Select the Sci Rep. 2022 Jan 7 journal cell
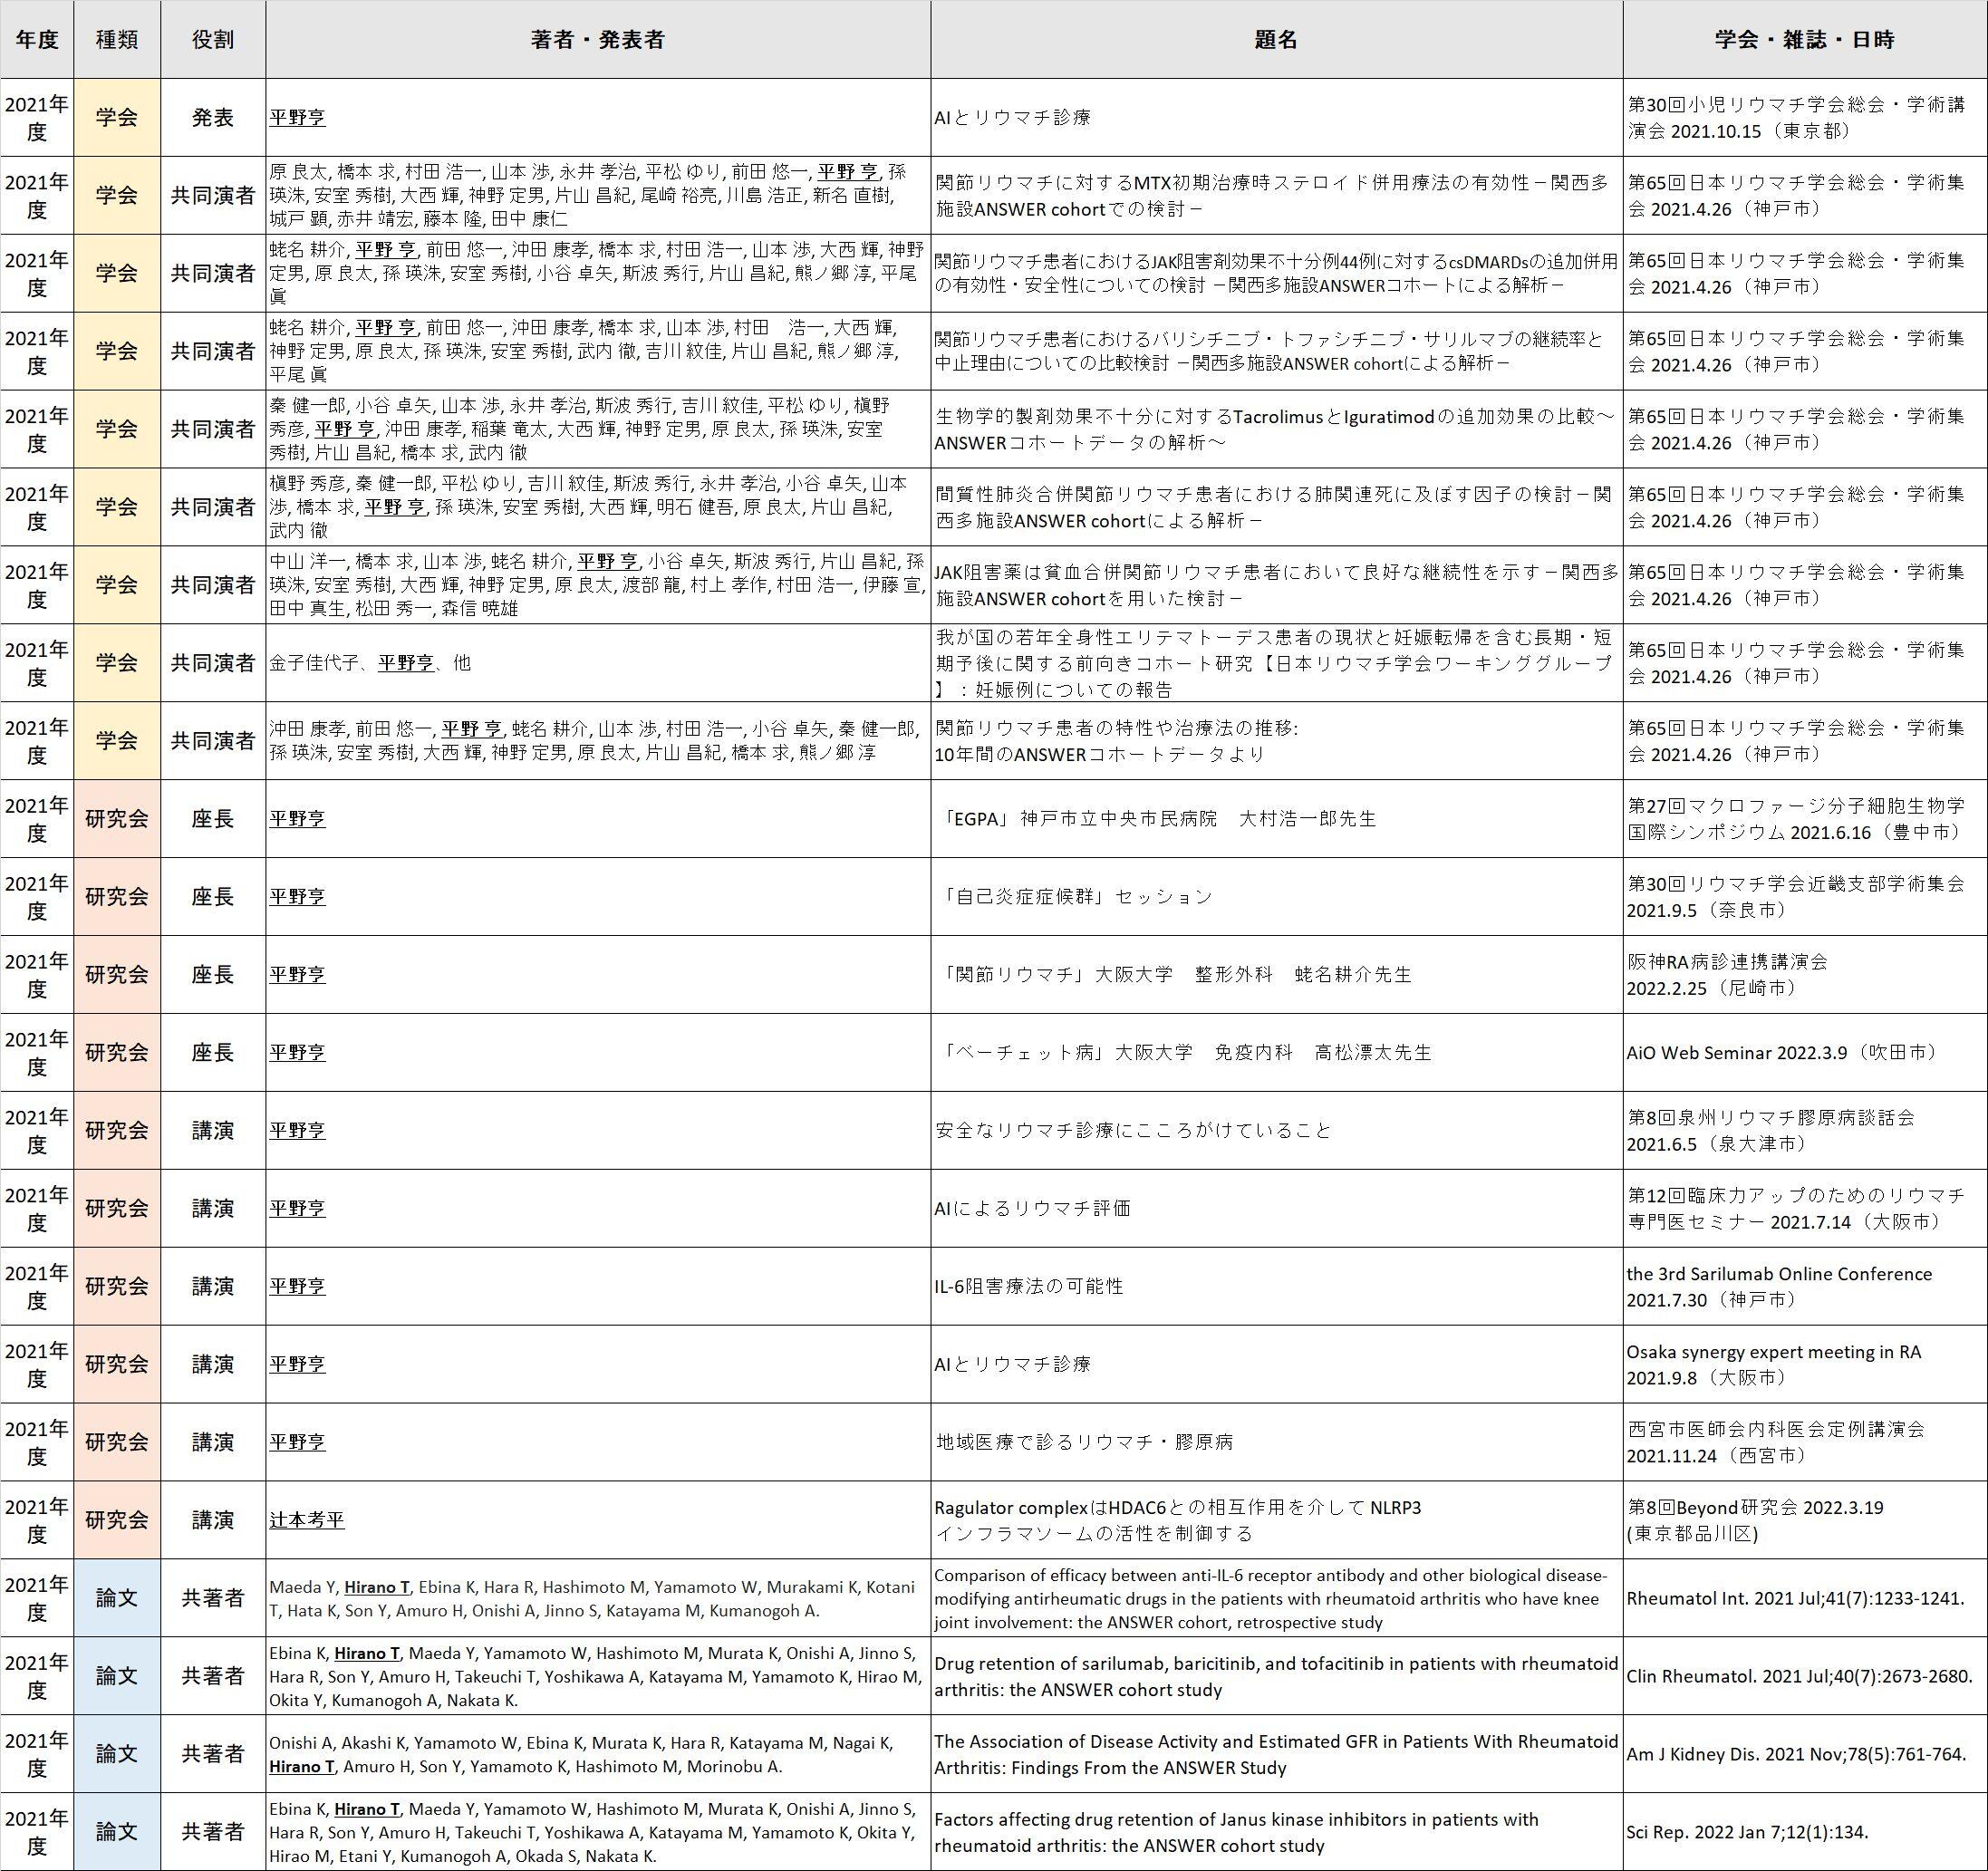1988x1871 pixels. [x=1804, y=1832]
